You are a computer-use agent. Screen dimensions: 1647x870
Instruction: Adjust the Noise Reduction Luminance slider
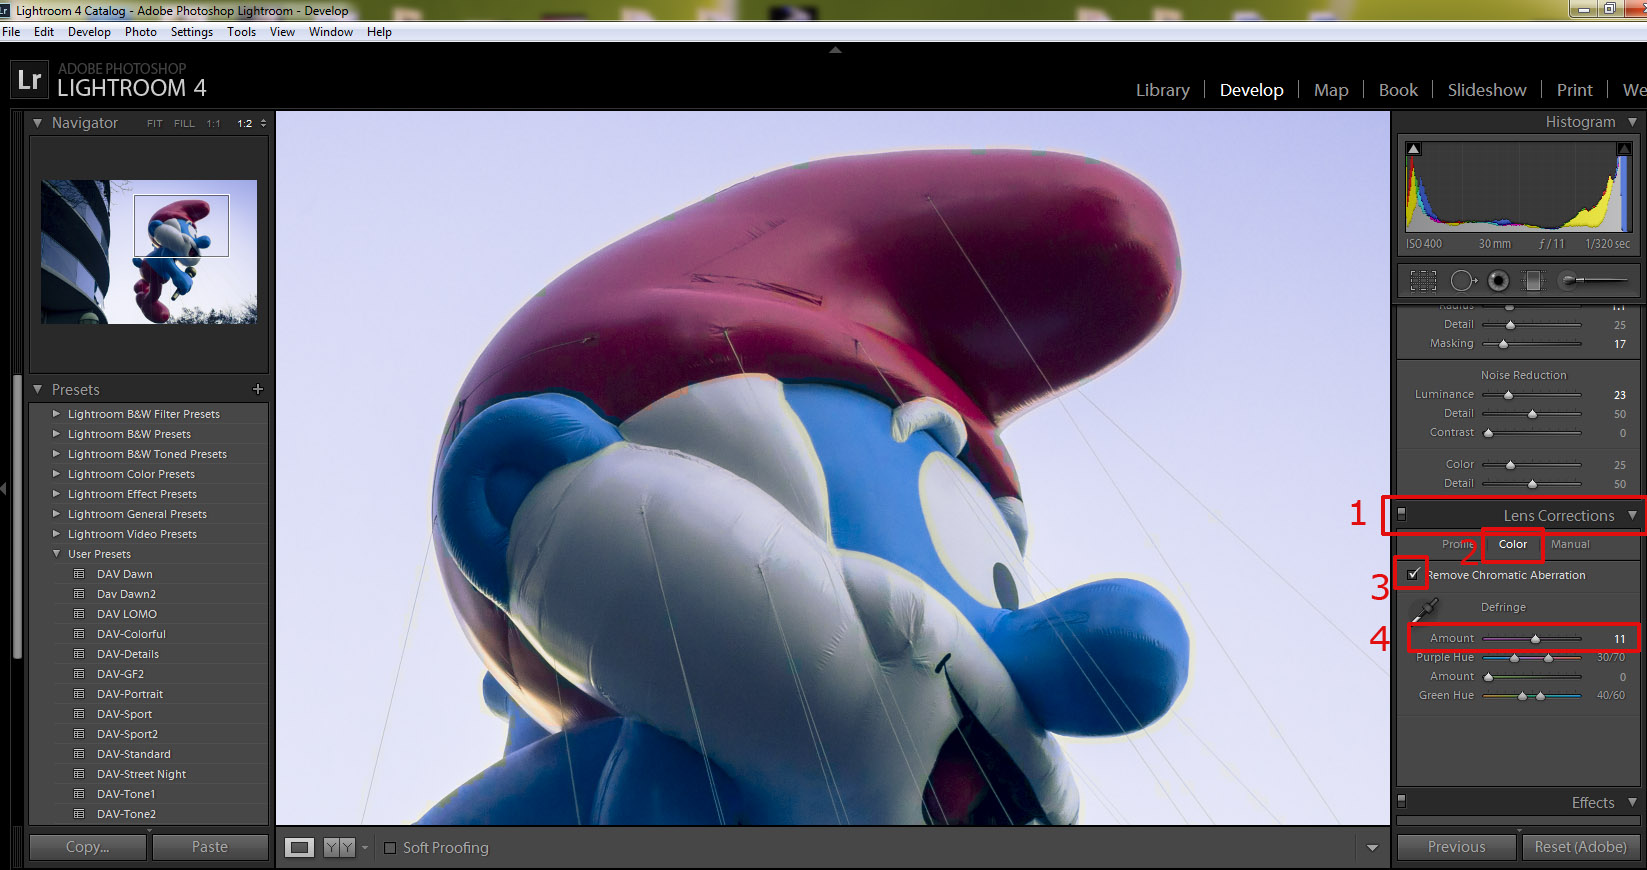(1509, 395)
